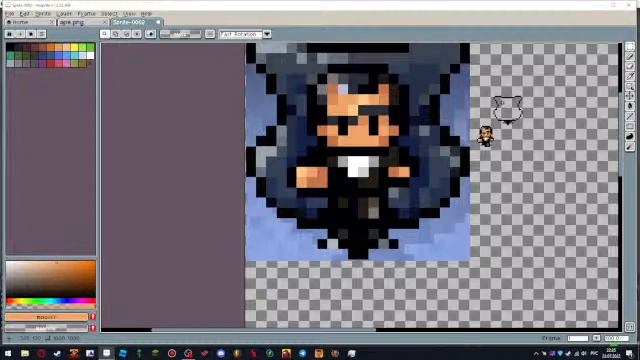Click background color warning icon
This screenshot has width=640, height=360.
click(x=93, y=328)
